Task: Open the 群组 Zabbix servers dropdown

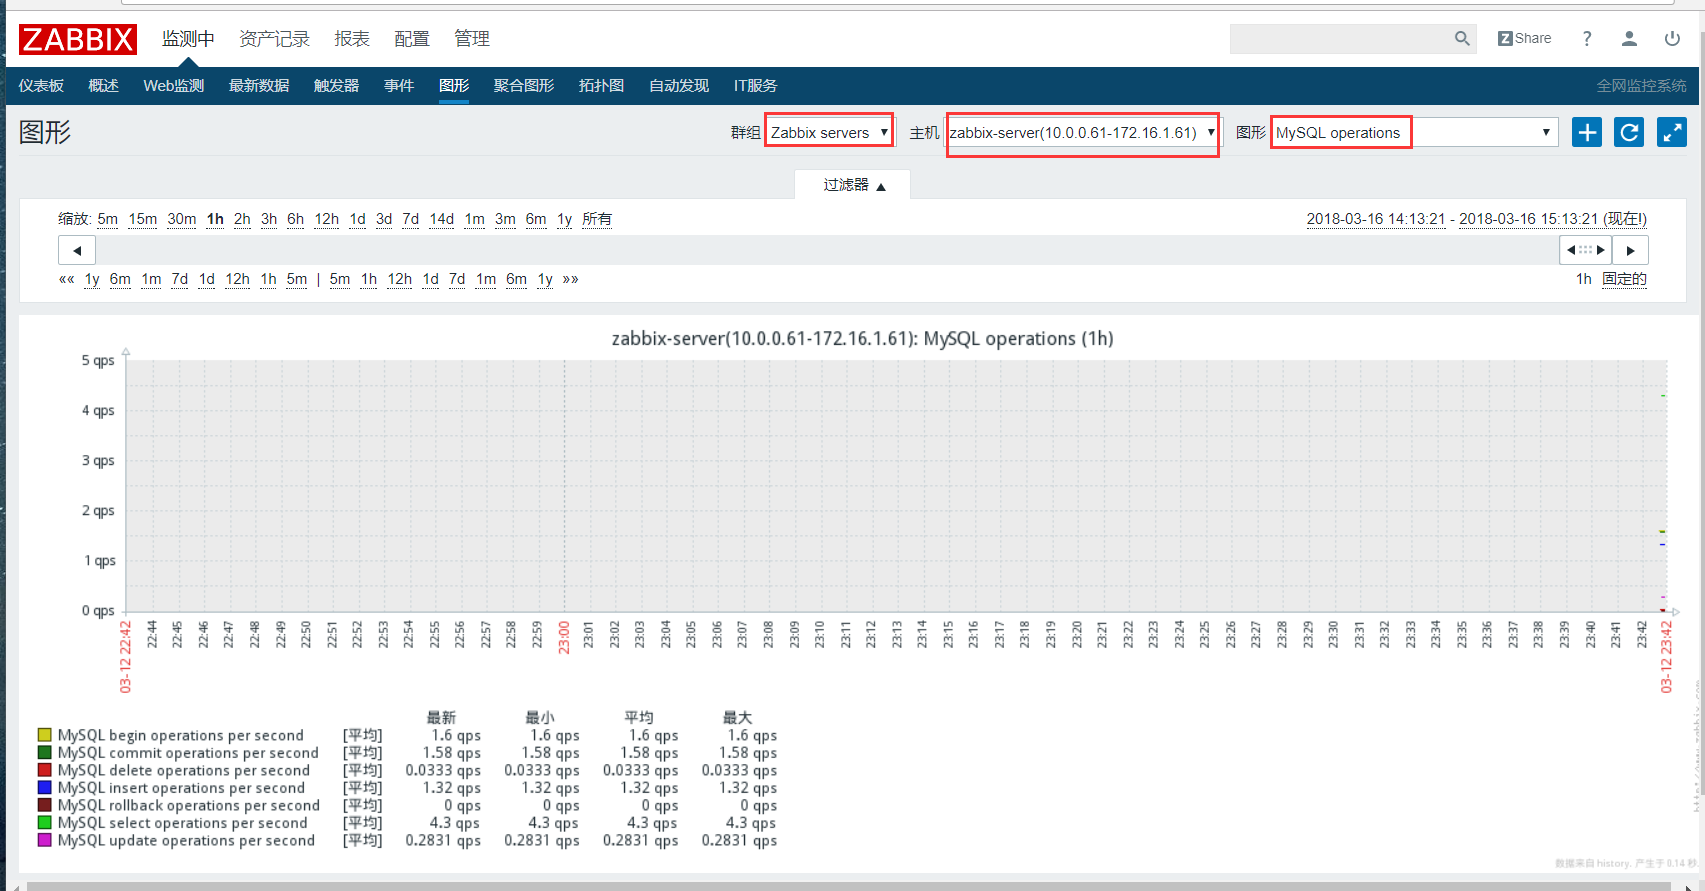Action: [829, 132]
